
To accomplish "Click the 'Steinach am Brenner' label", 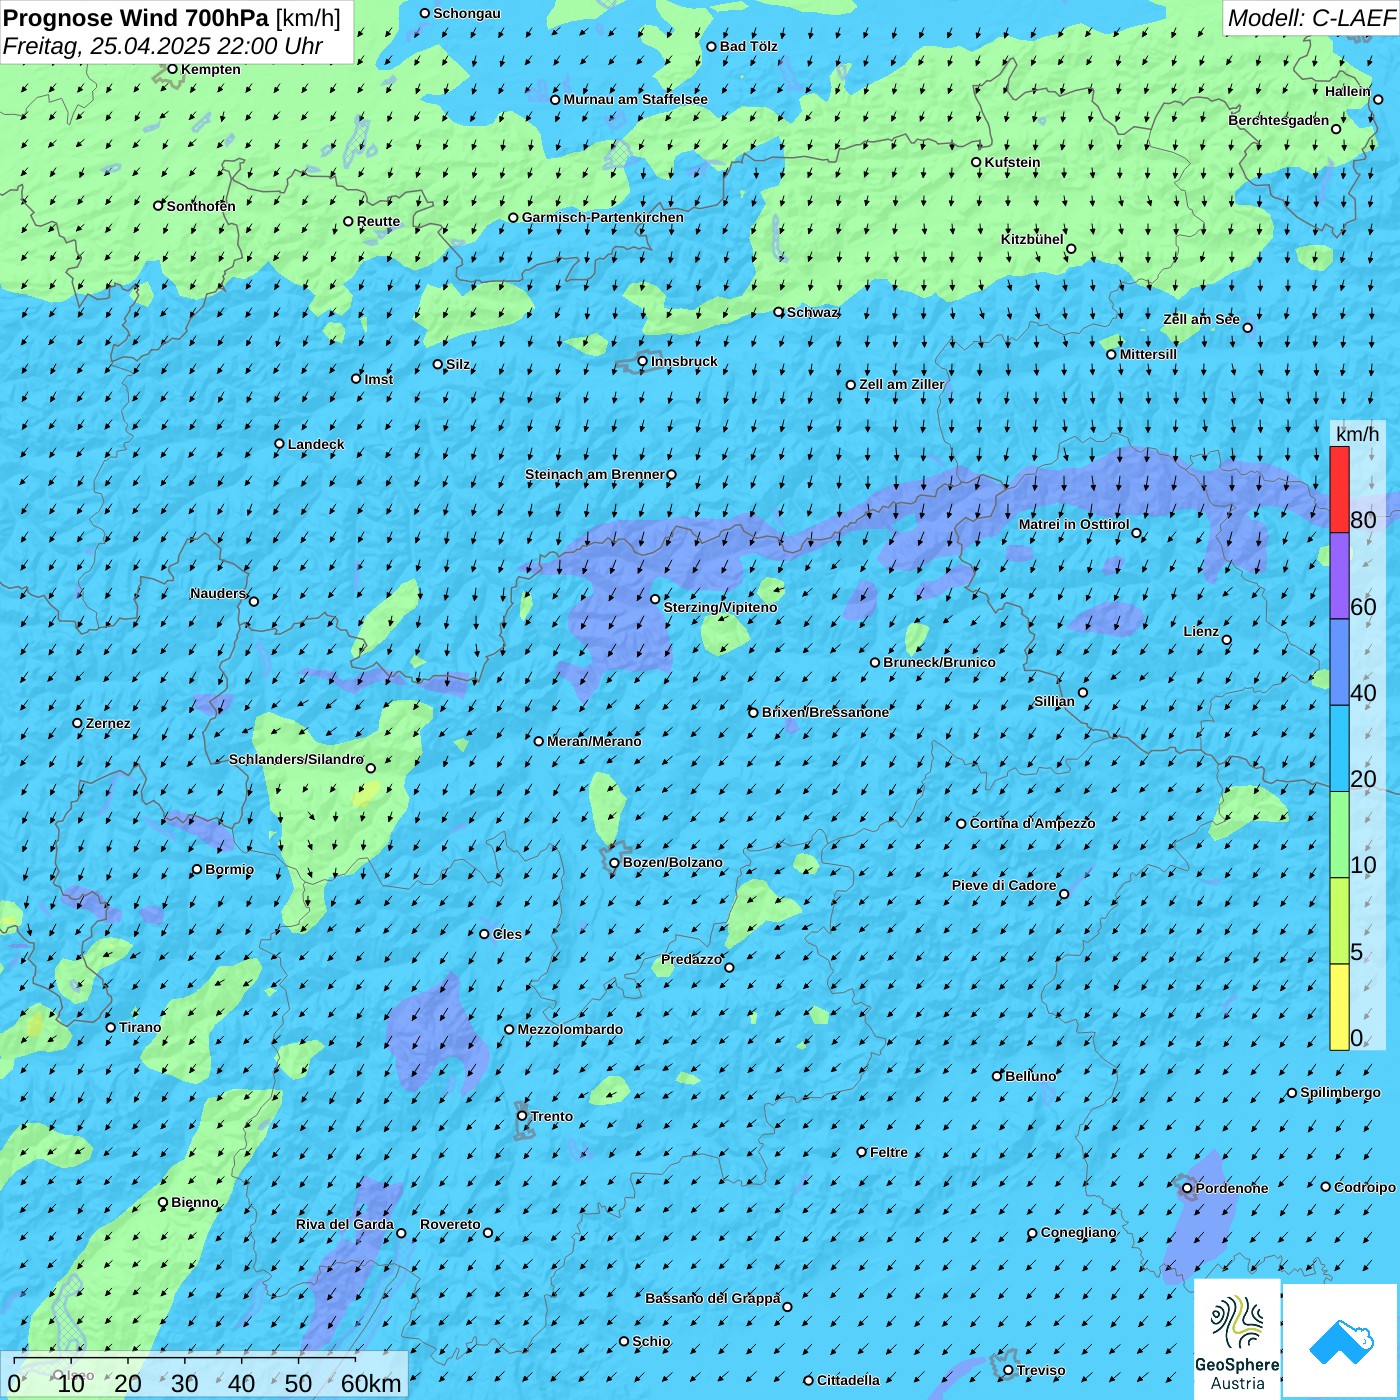I will [594, 474].
